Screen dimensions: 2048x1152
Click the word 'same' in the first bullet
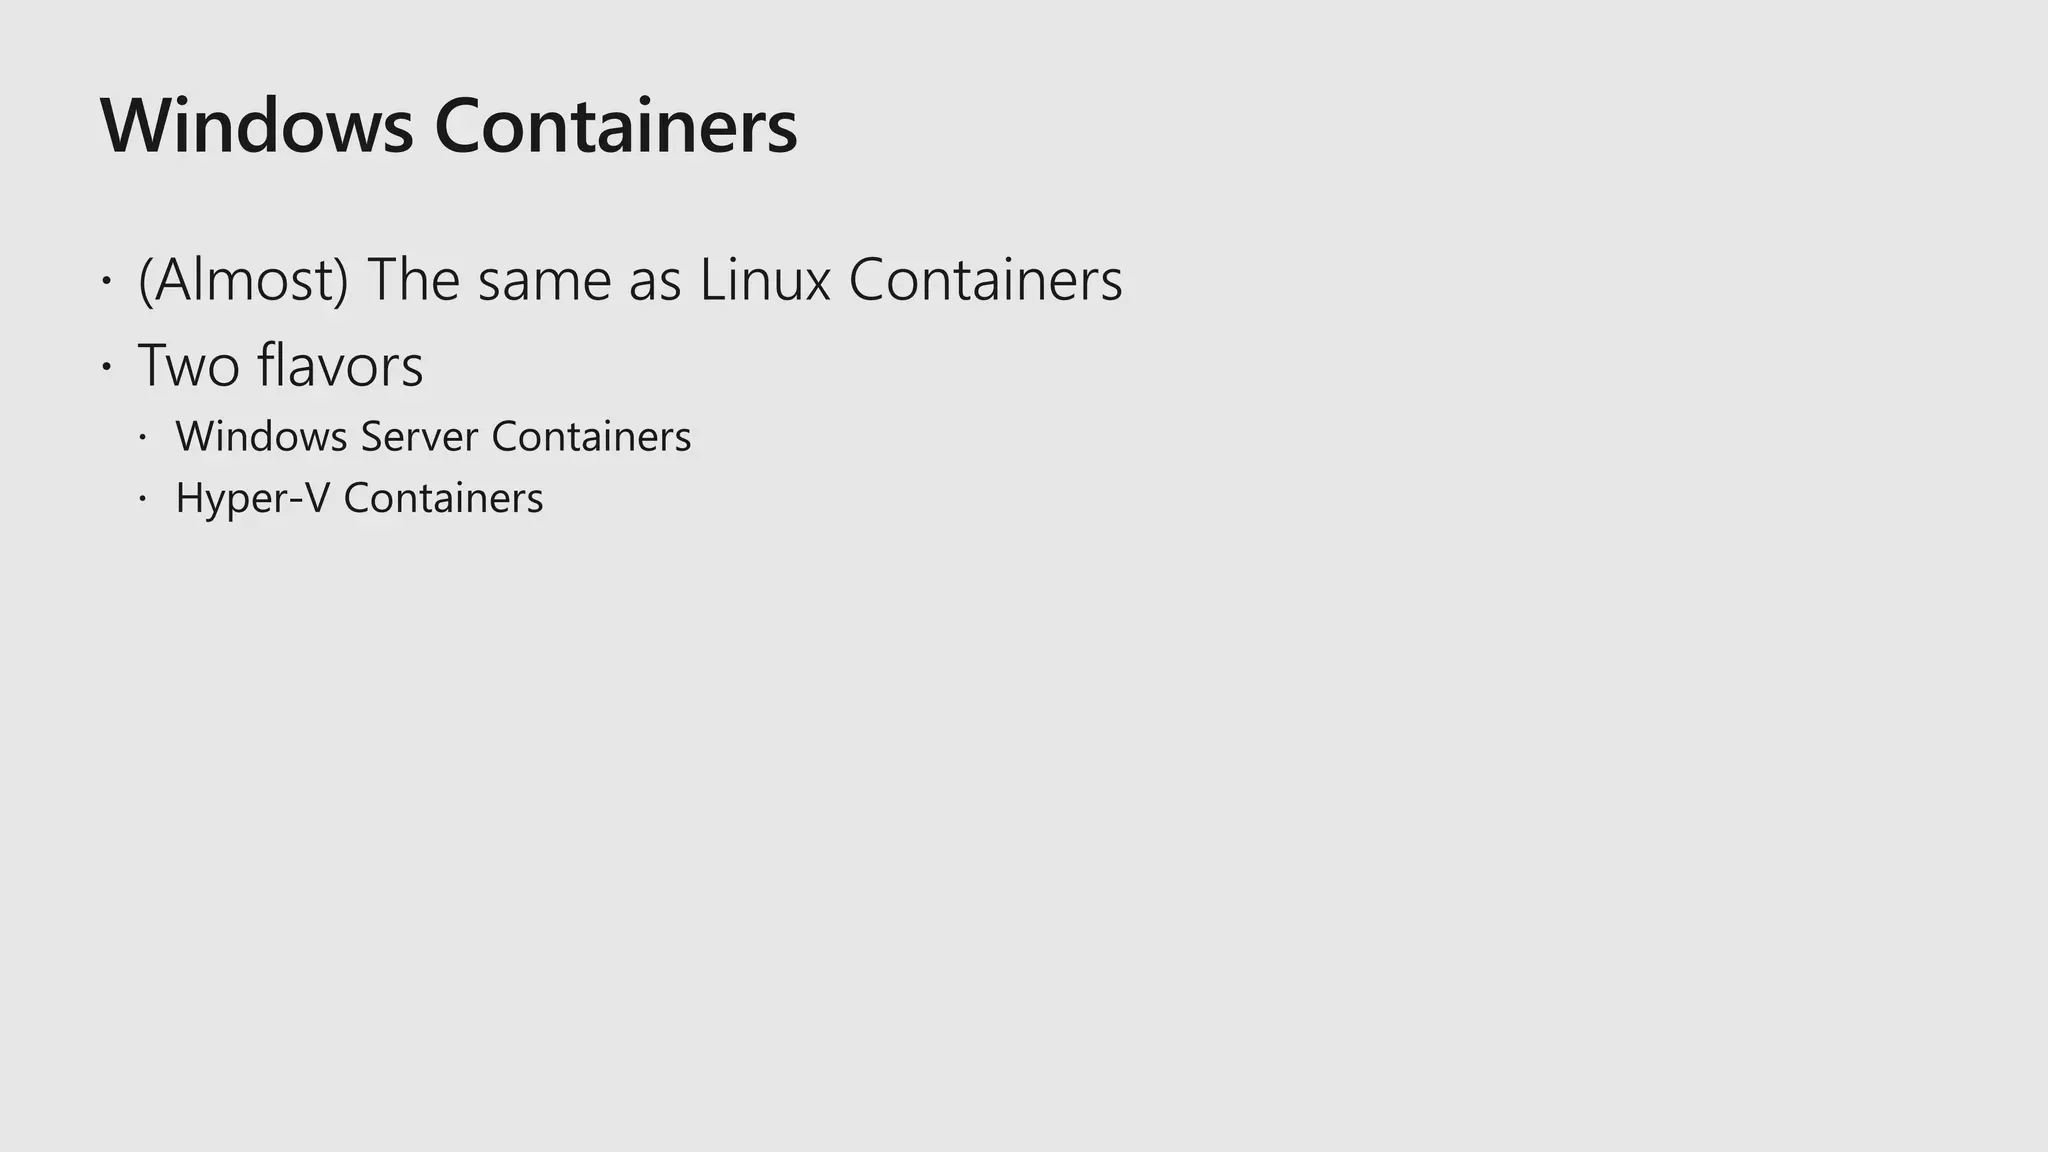(x=544, y=281)
